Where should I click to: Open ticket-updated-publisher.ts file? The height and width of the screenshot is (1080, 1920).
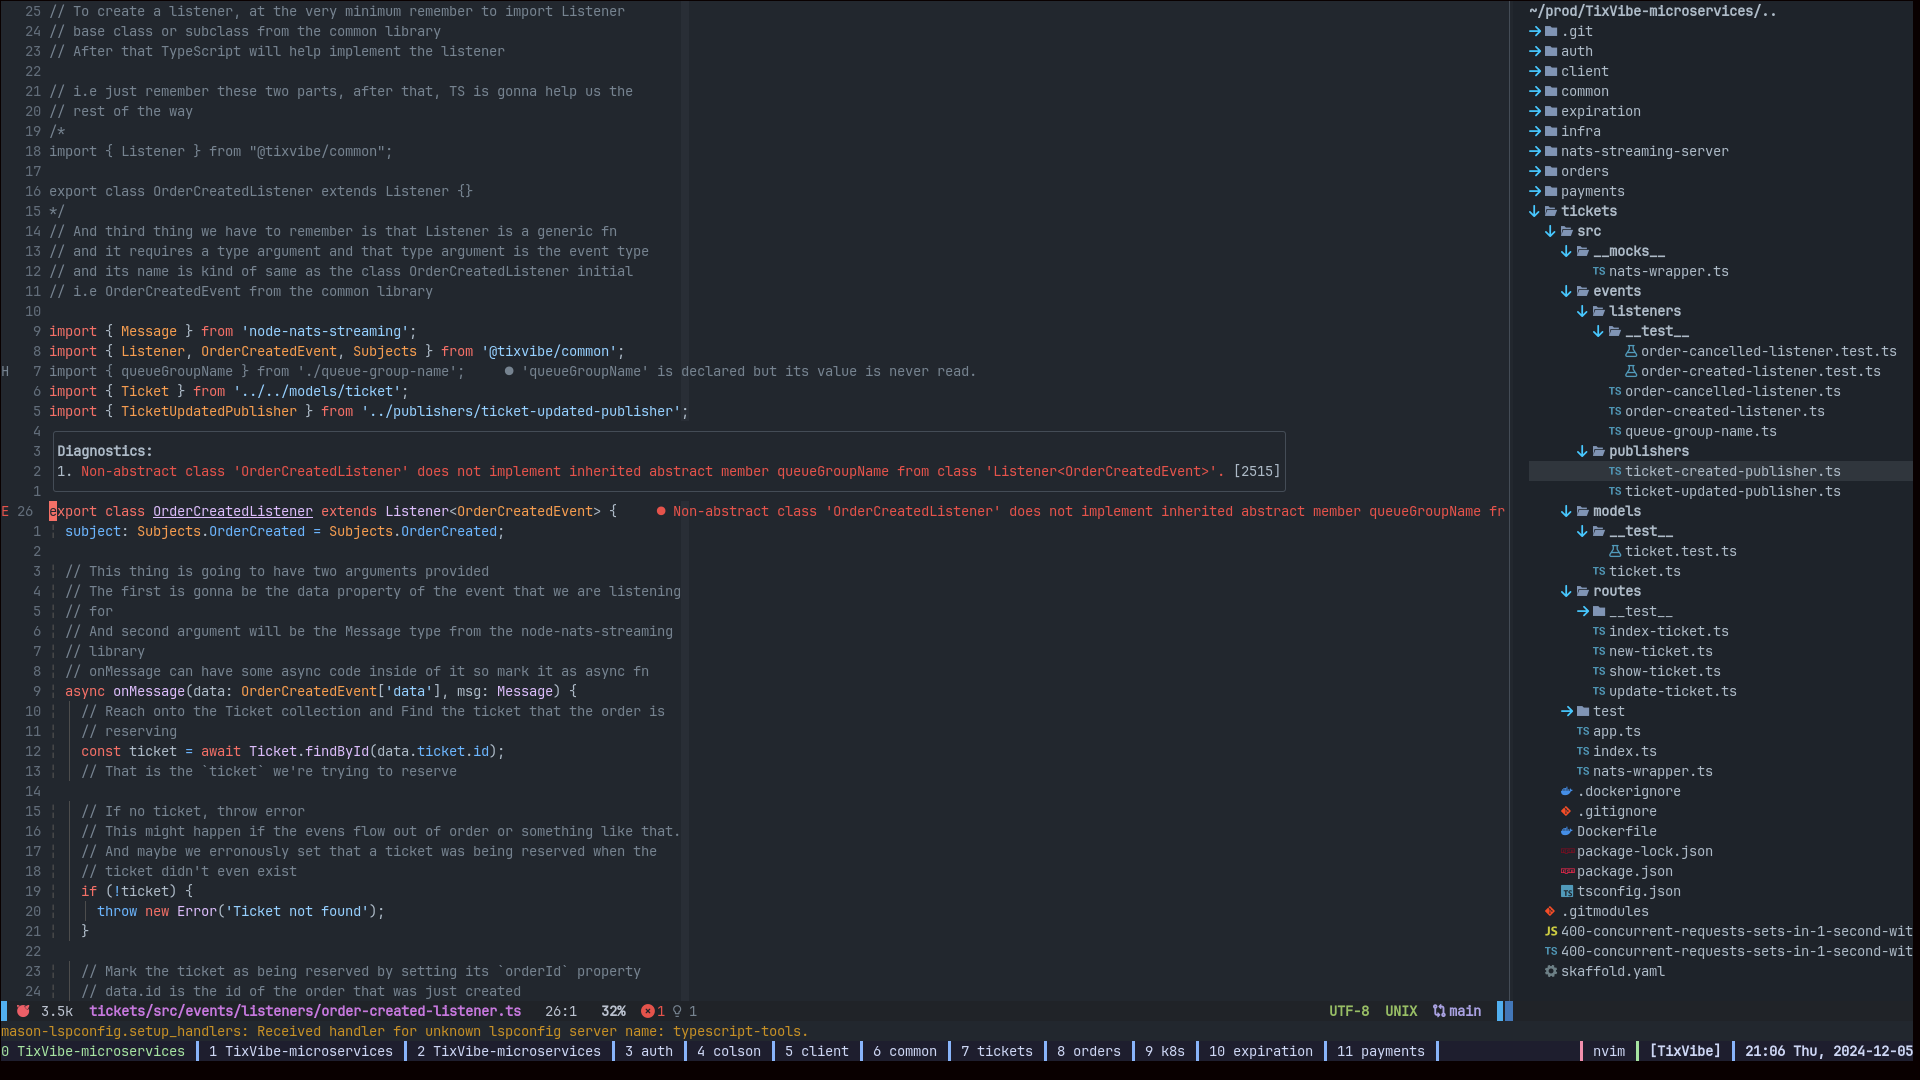click(x=1732, y=491)
